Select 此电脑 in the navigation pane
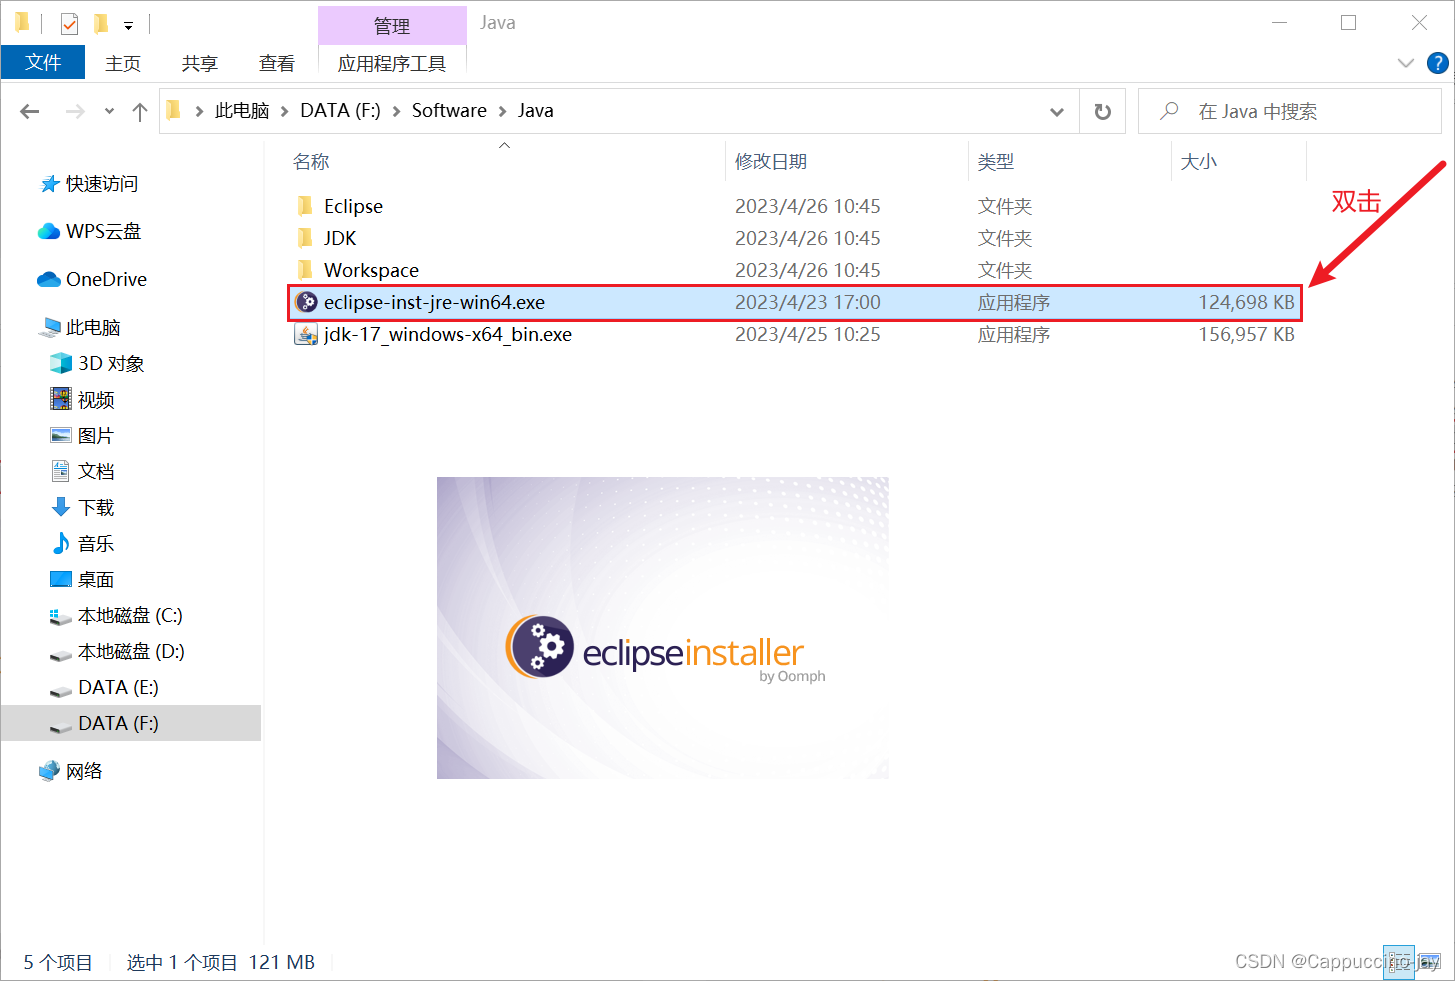This screenshot has height=981, width=1455. pos(93,327)
